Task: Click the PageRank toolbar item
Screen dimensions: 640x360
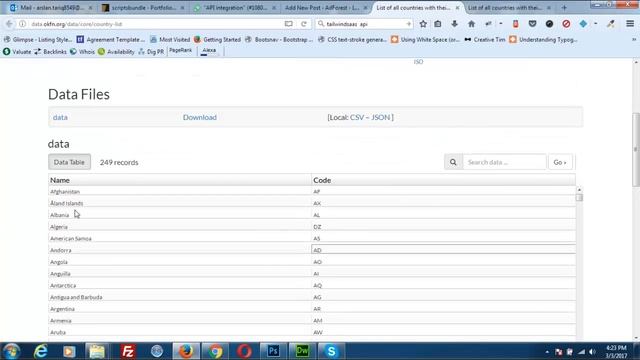Action: click(x=180, y=51)
